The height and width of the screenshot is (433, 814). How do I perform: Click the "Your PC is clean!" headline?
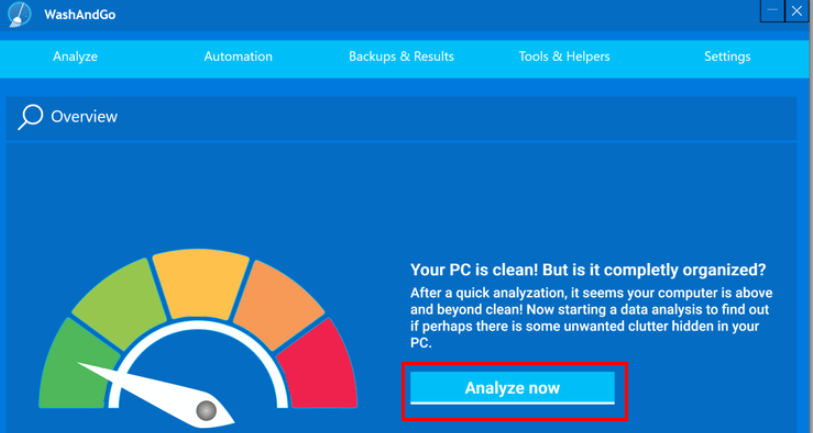click(588, 270)
